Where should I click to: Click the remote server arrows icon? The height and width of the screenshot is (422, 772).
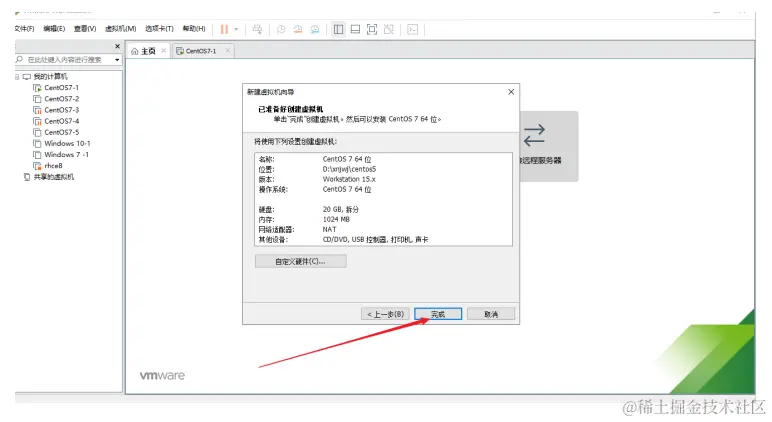tap(534, 135)
